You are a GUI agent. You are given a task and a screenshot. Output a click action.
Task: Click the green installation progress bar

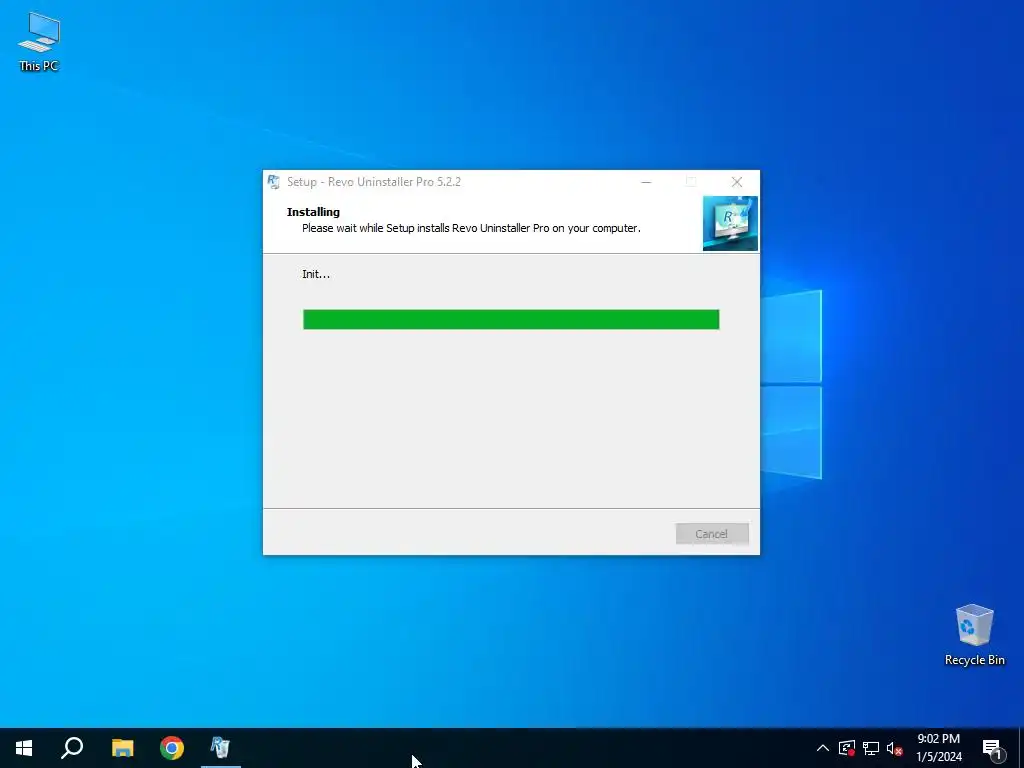point(511,319)
